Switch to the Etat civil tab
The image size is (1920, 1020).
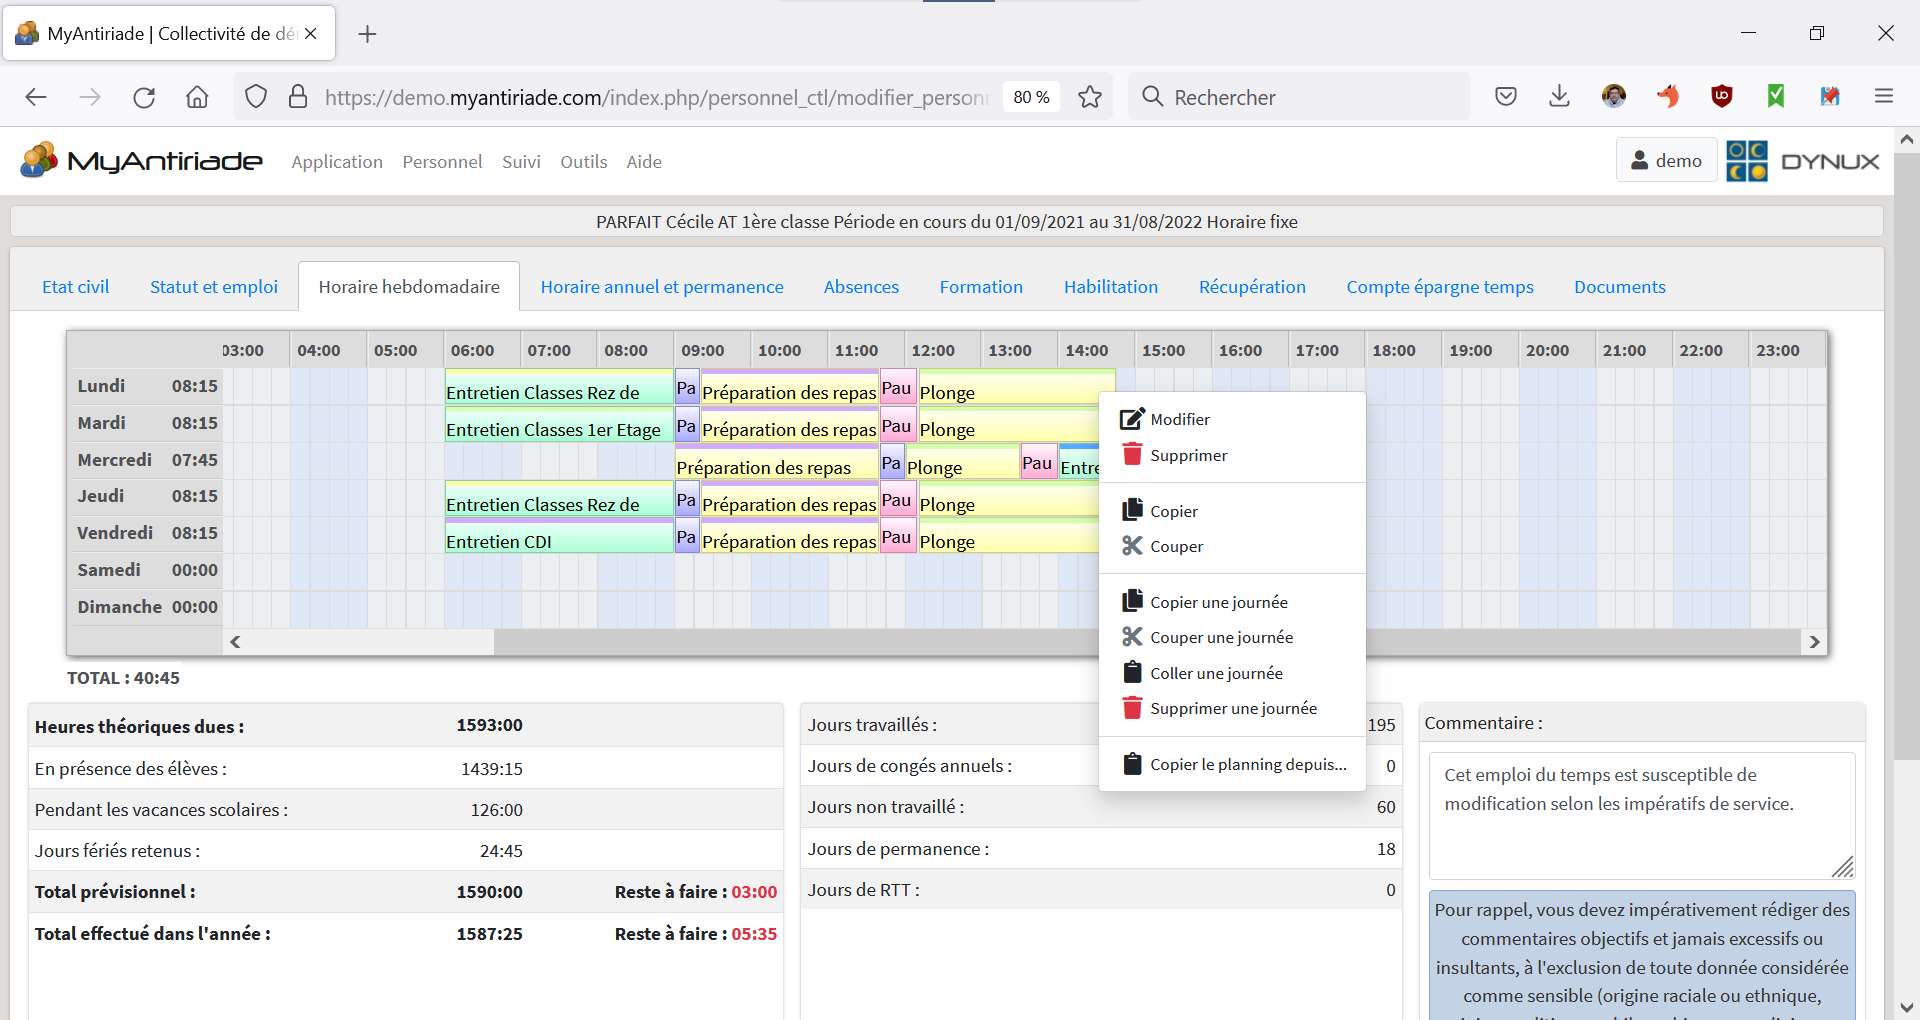76,287
